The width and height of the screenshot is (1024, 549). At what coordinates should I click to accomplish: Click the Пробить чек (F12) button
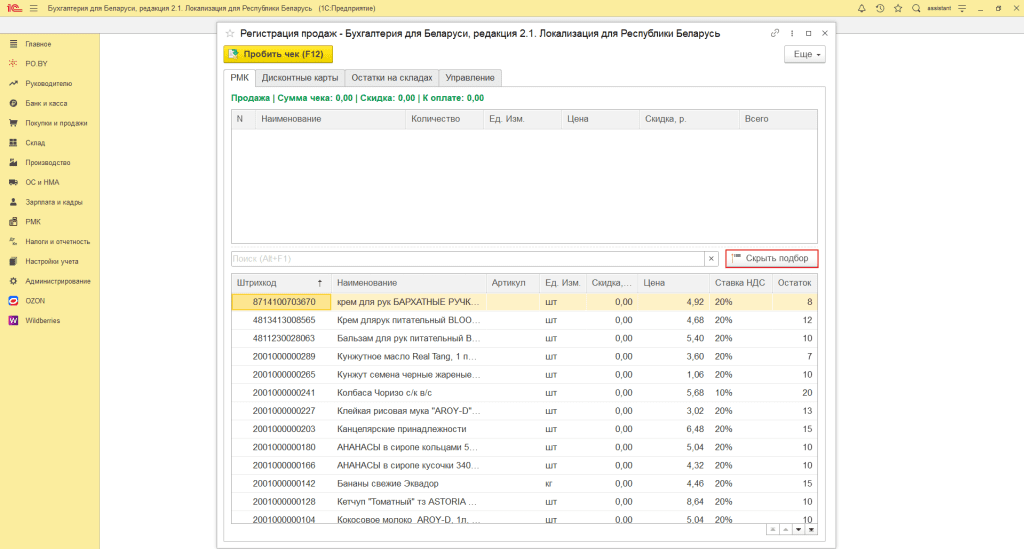pos(278,54)
